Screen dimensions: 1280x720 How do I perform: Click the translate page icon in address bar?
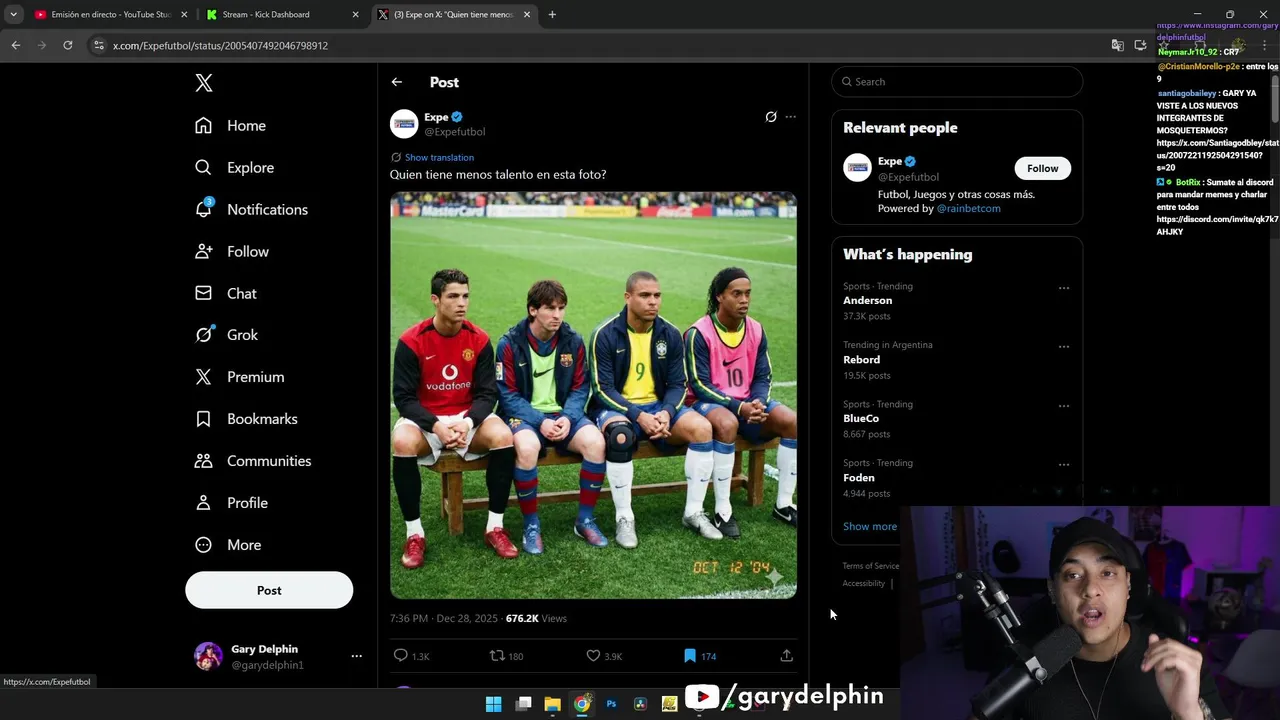(1117, 45)
